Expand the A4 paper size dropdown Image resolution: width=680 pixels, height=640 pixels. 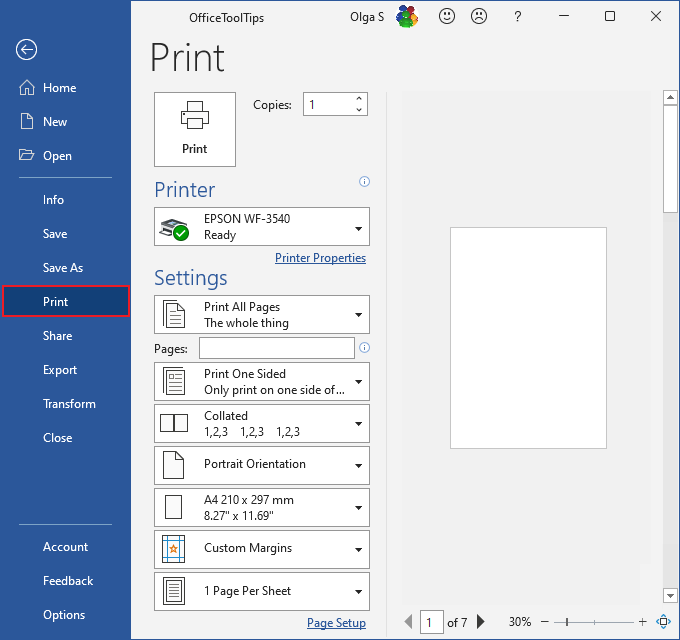point(262,507)
